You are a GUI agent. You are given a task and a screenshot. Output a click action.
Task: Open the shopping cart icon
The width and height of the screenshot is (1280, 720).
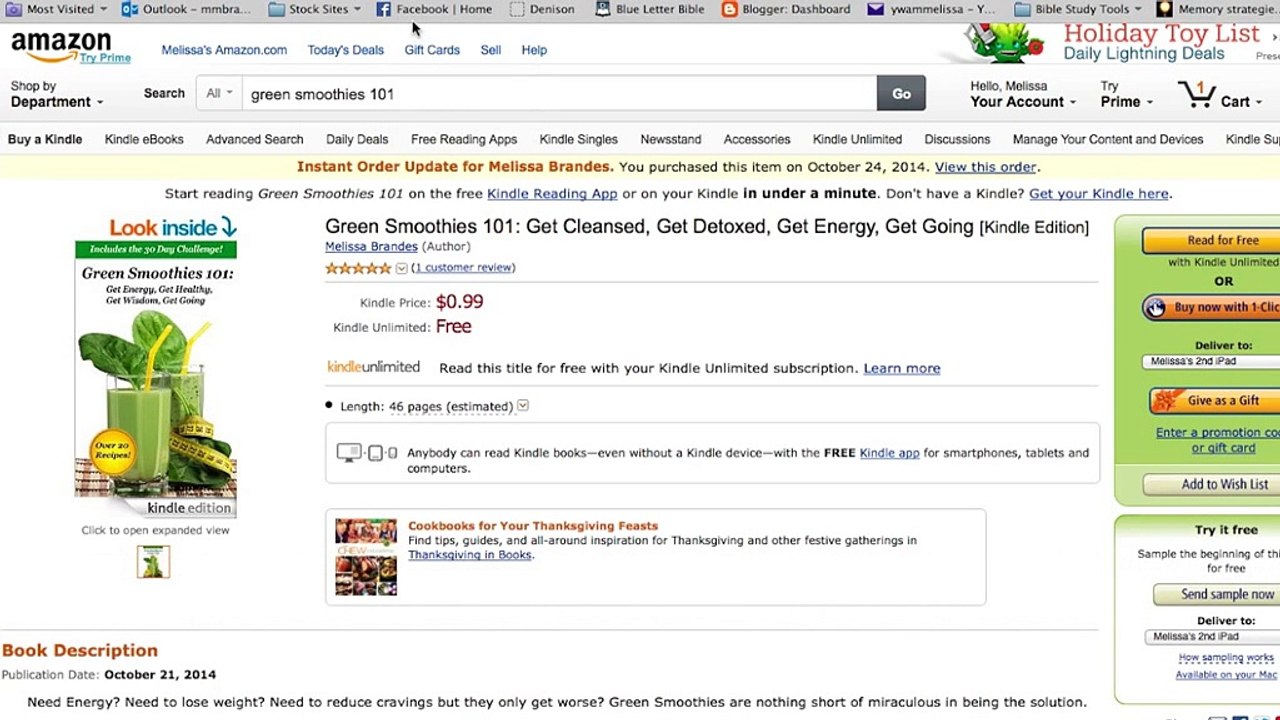[x=1196, y=96]
